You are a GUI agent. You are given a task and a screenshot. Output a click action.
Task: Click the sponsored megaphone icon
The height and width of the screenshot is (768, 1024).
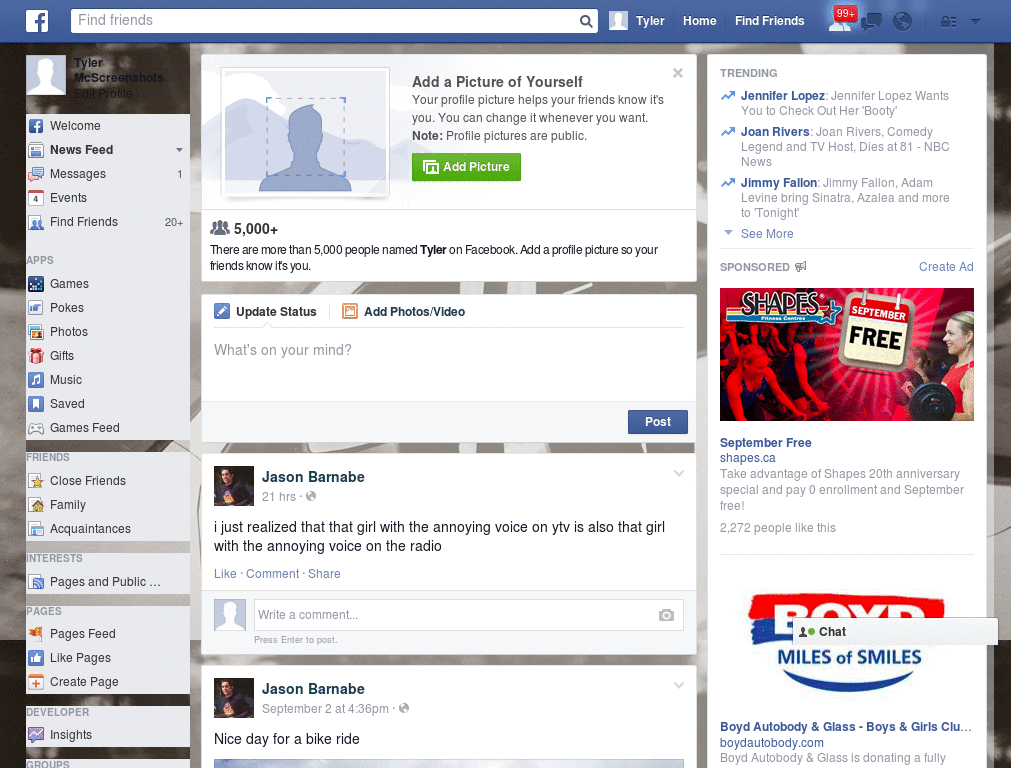click(x=801, y=266)
